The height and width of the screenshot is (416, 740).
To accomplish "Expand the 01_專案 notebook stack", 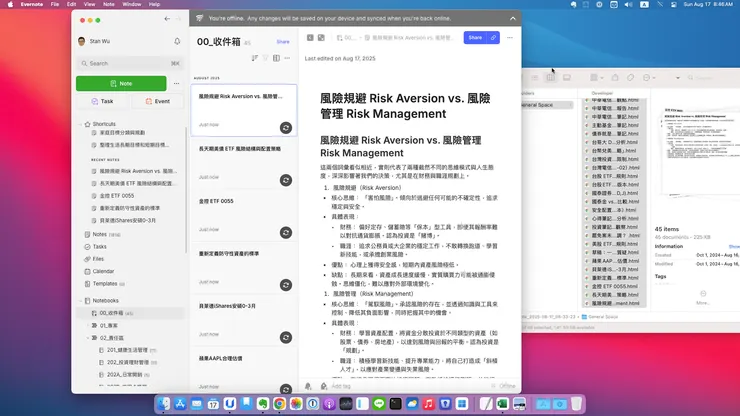I will click(88, 325).
